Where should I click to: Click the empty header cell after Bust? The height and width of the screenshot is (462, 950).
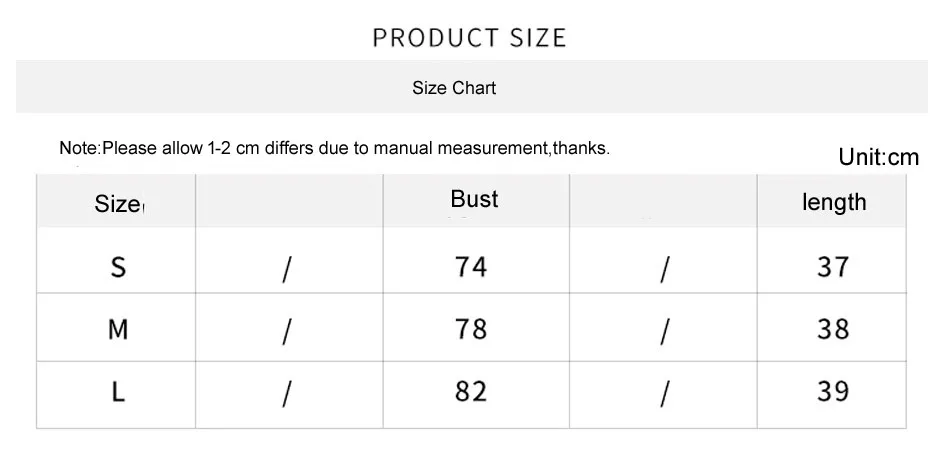663,201
